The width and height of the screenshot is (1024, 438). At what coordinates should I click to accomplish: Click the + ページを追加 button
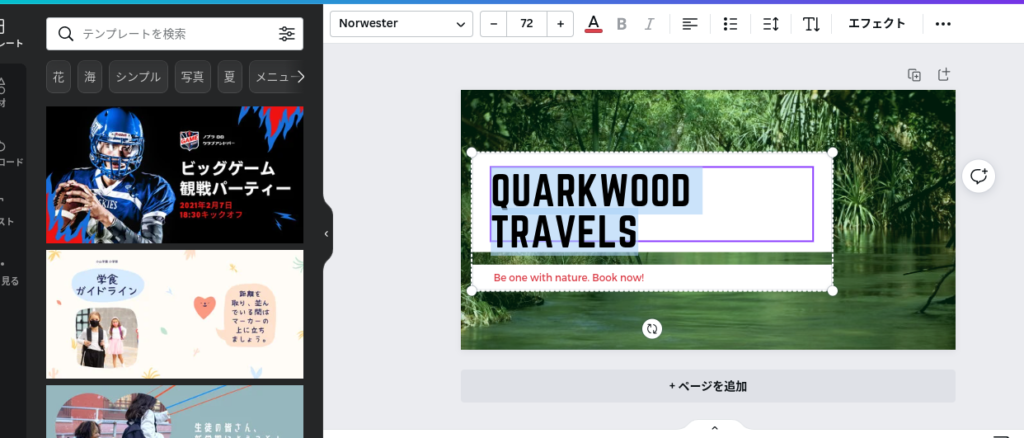[708, 386]
